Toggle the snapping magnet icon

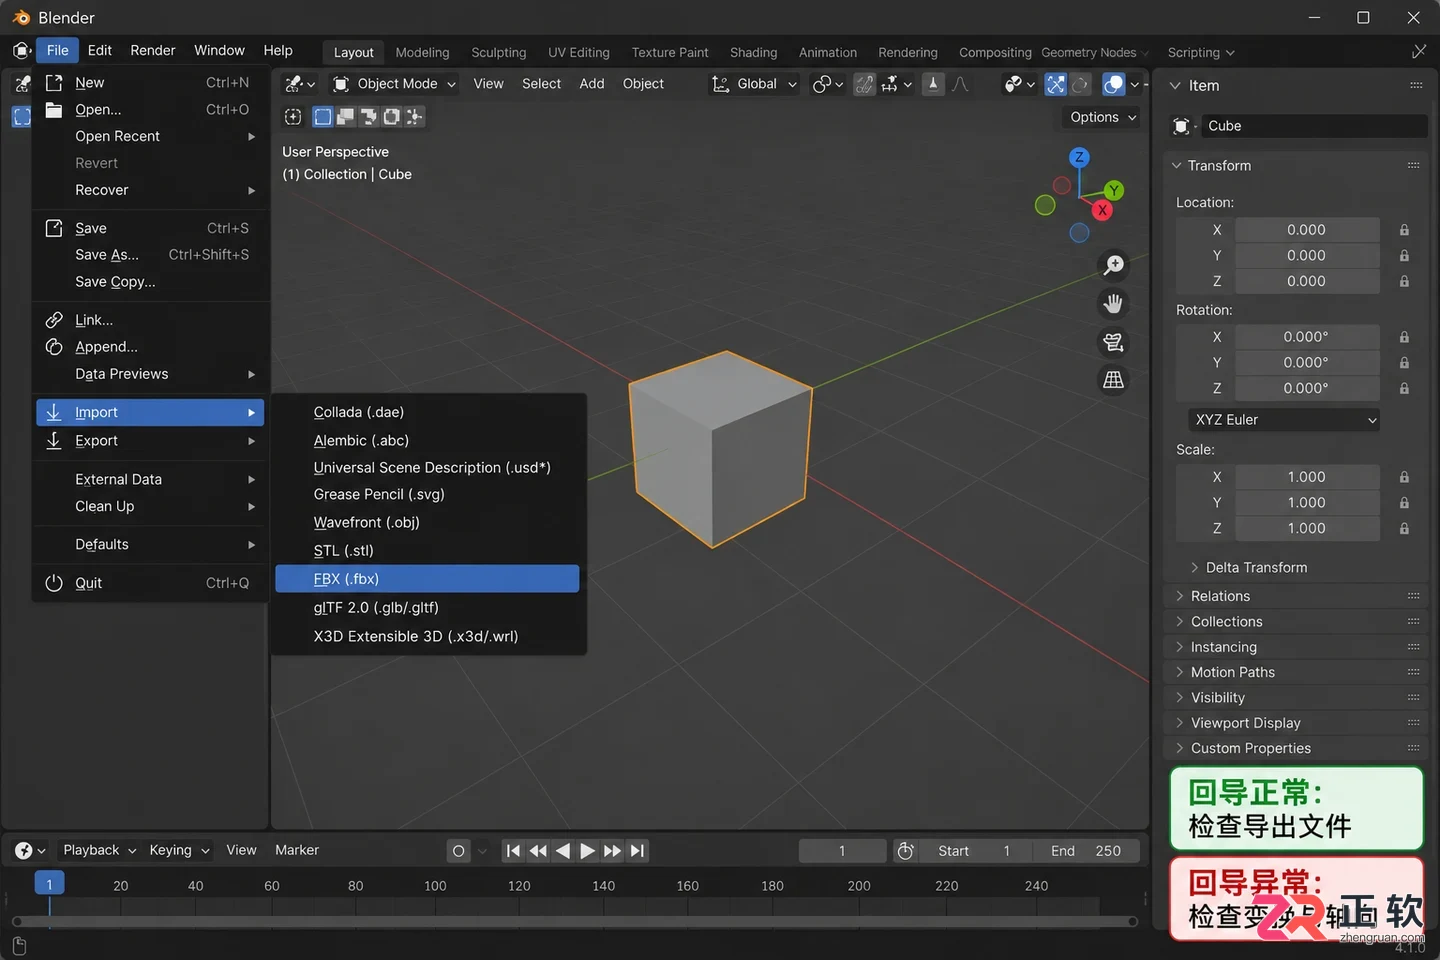(x=864, y=84)
